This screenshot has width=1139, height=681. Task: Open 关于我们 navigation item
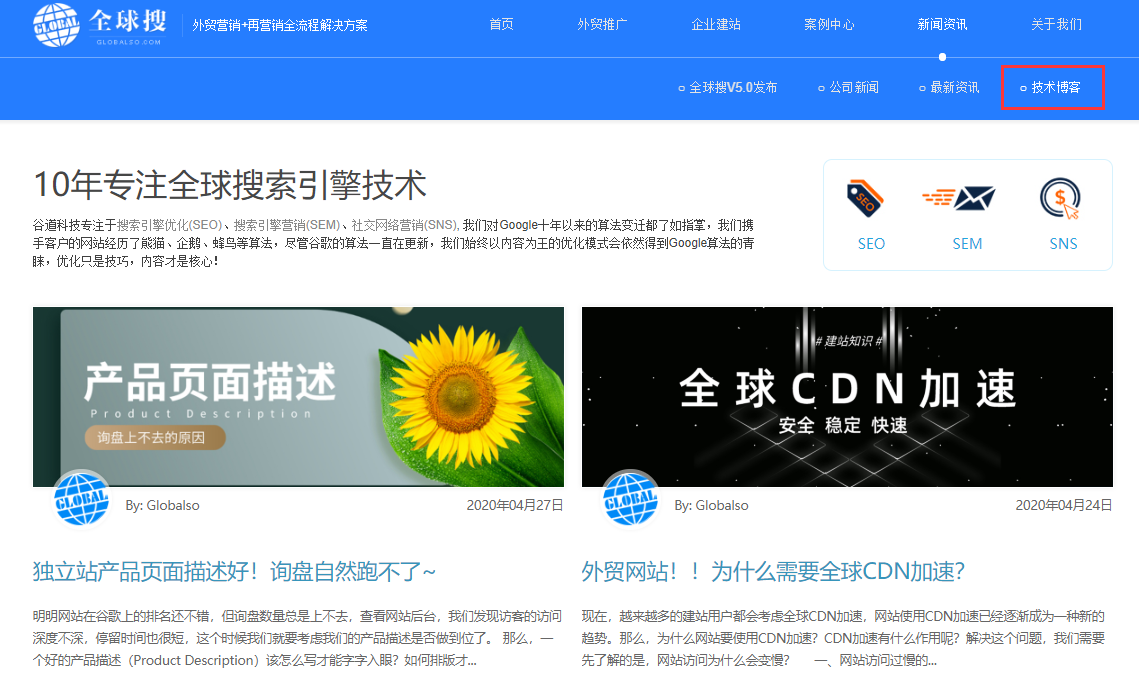(1056, 24)
